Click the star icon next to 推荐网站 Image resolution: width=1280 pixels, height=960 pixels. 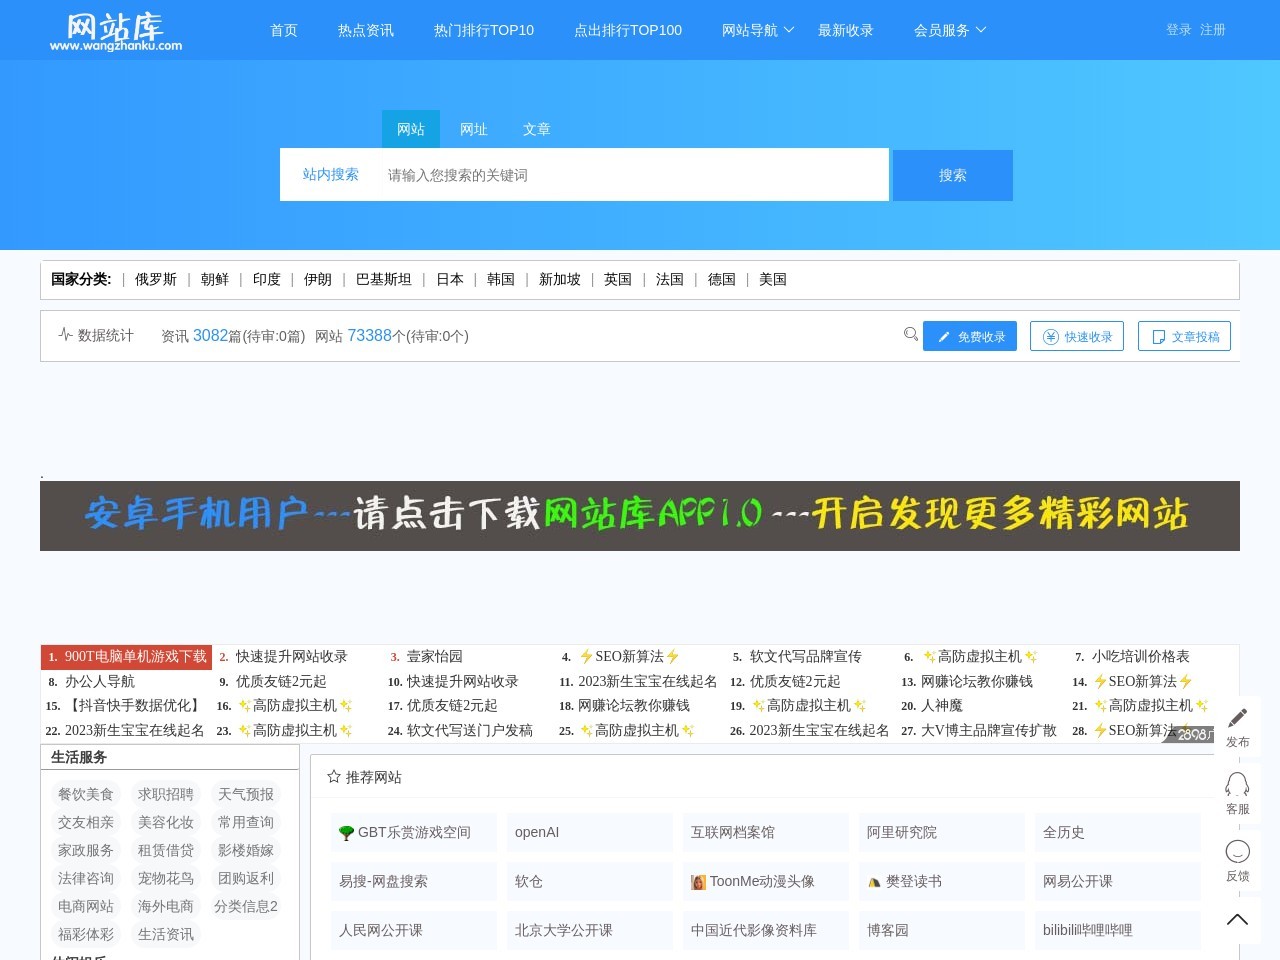334,776
